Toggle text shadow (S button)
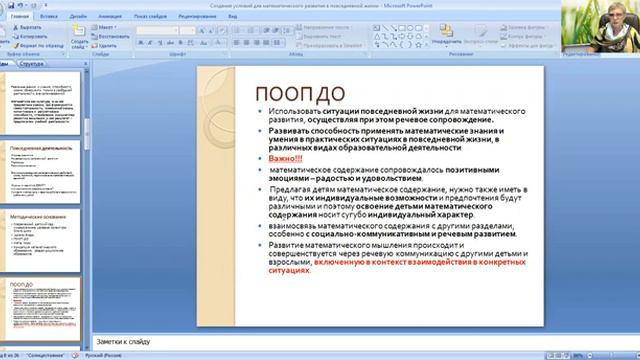 pyautogui.click(x=180, y=42)
